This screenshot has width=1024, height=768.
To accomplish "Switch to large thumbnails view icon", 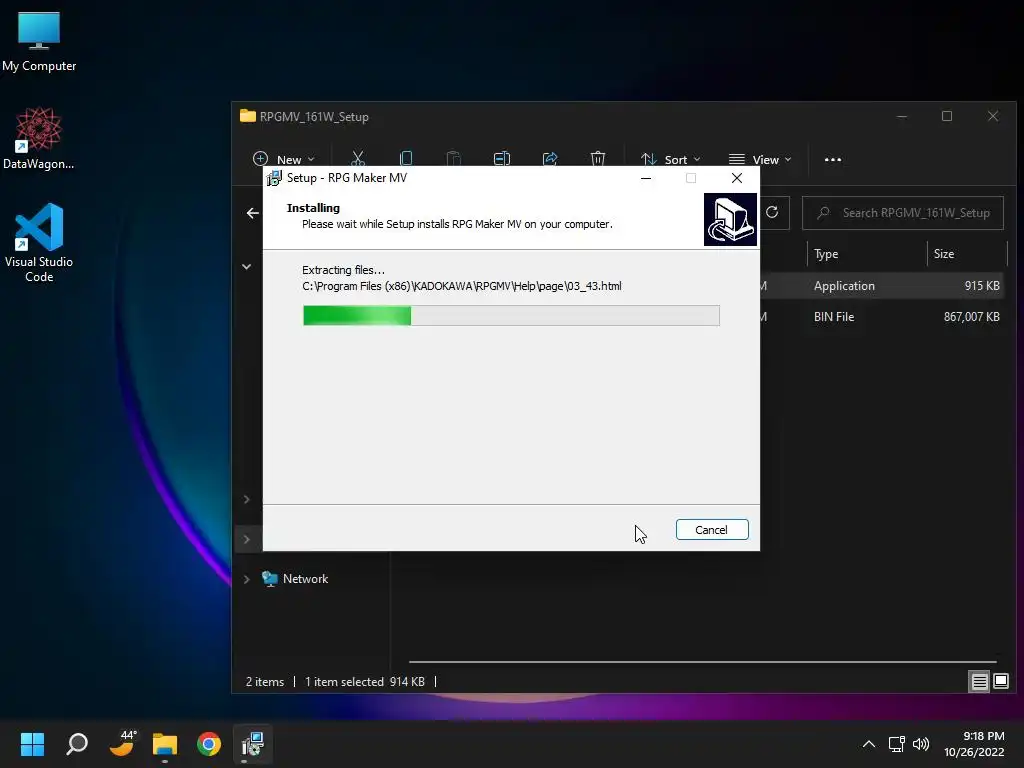I will click(x=1000, y=682).
